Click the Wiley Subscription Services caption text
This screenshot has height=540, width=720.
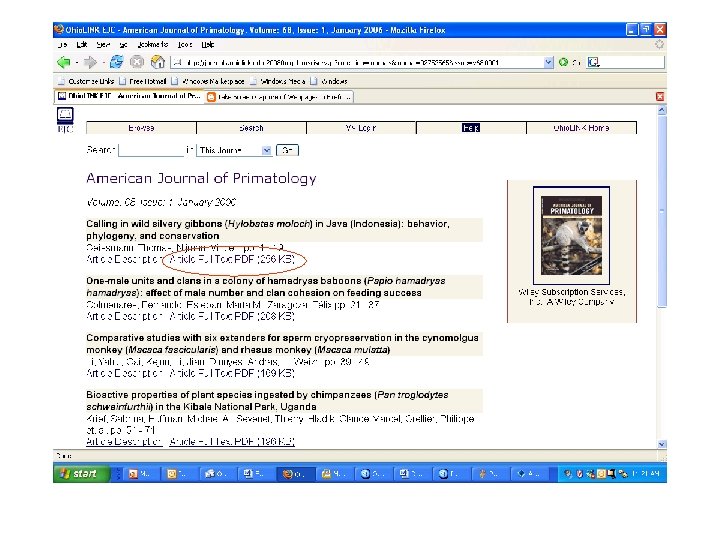[x=572, y=297]
